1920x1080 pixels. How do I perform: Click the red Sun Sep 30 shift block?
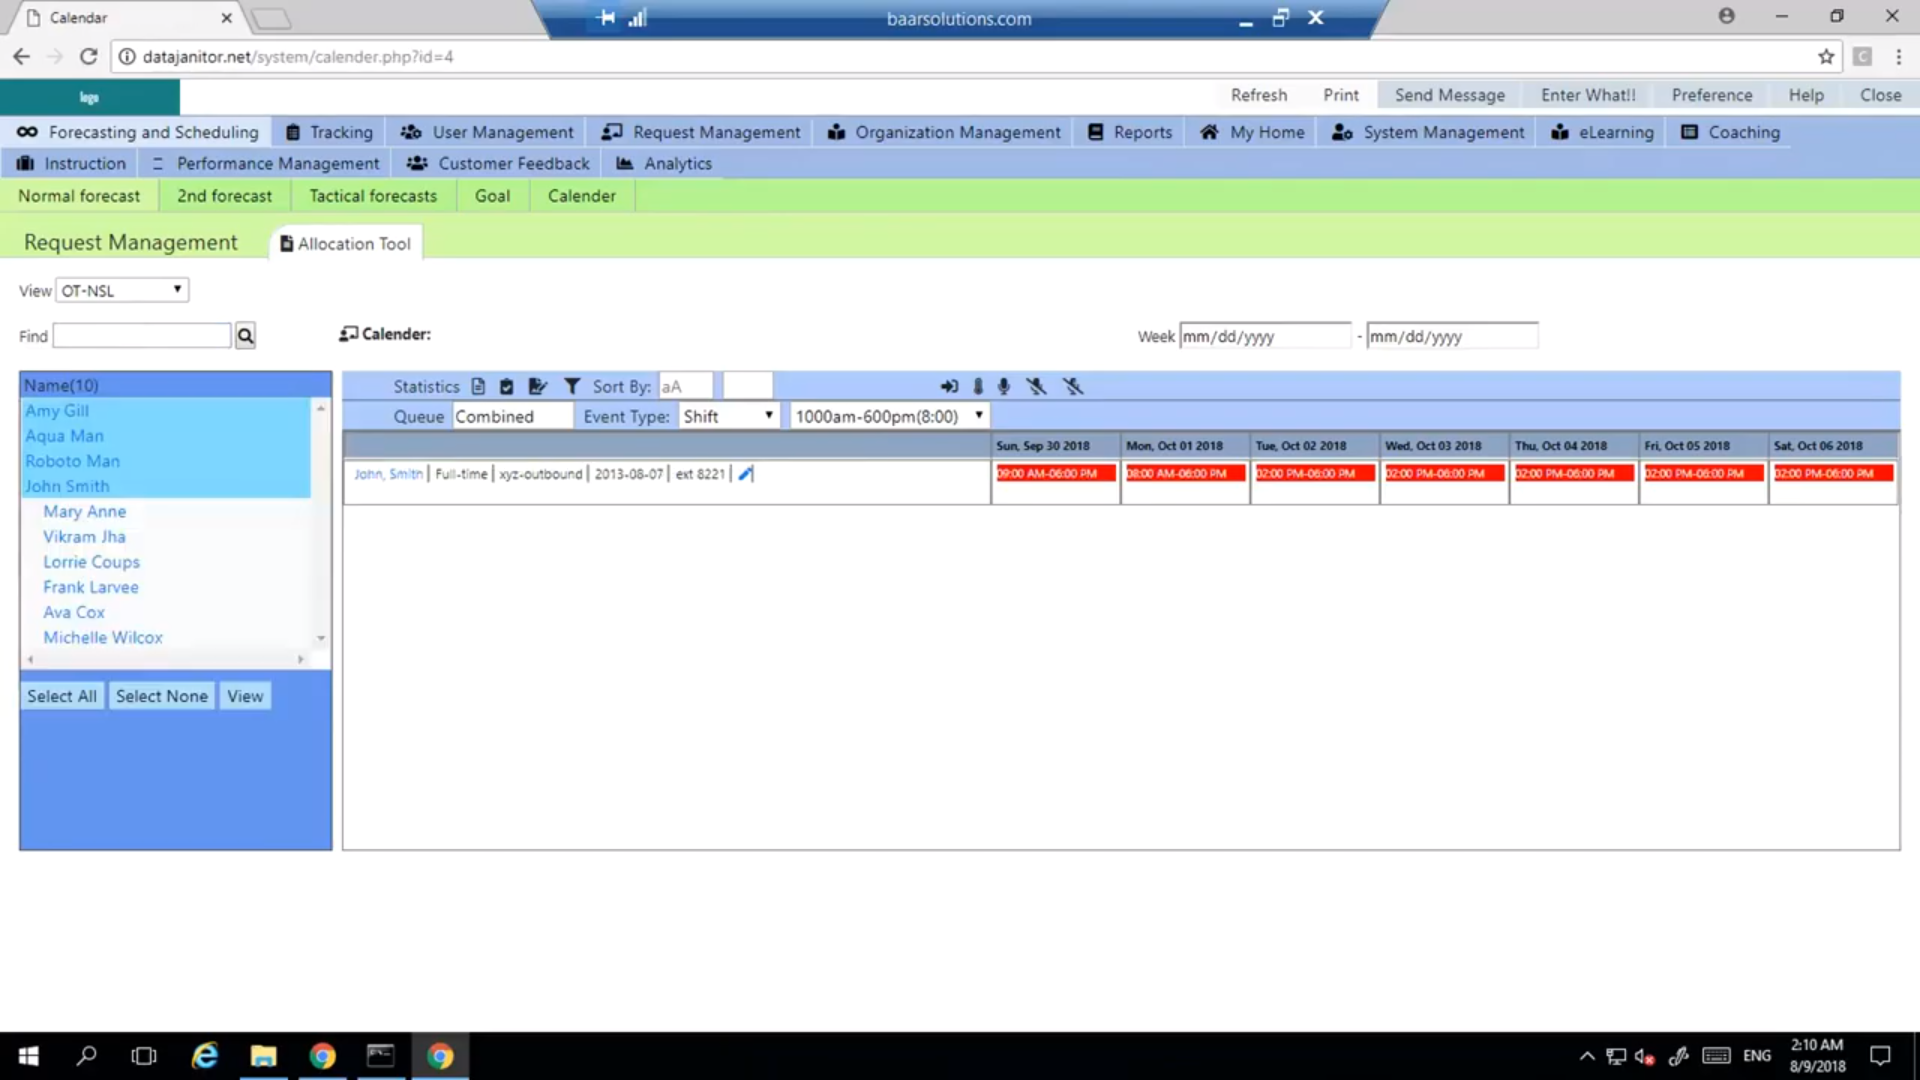point(1055,474)
